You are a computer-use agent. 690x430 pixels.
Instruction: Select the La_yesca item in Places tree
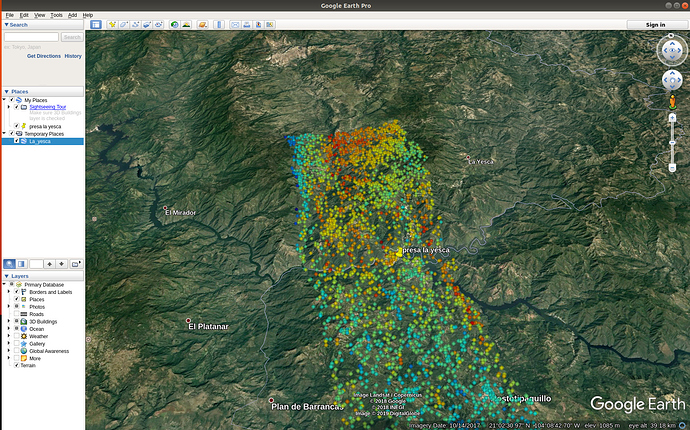point(43,141)
